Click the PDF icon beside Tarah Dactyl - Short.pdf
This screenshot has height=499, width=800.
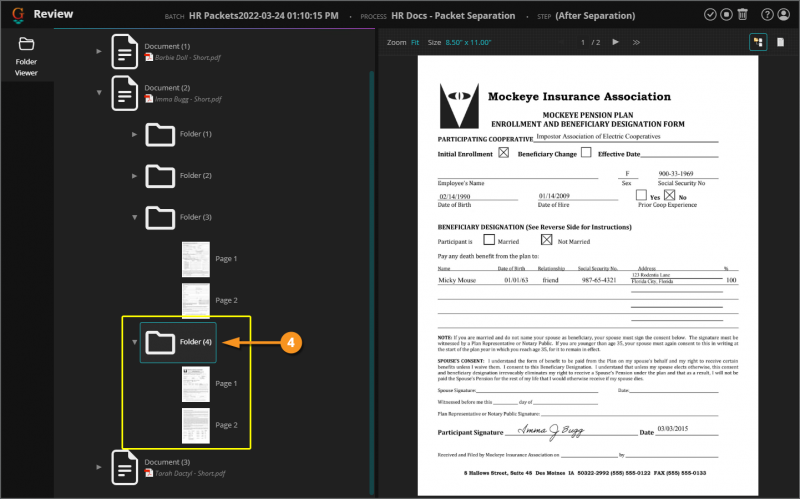click(x=148, y=473)
